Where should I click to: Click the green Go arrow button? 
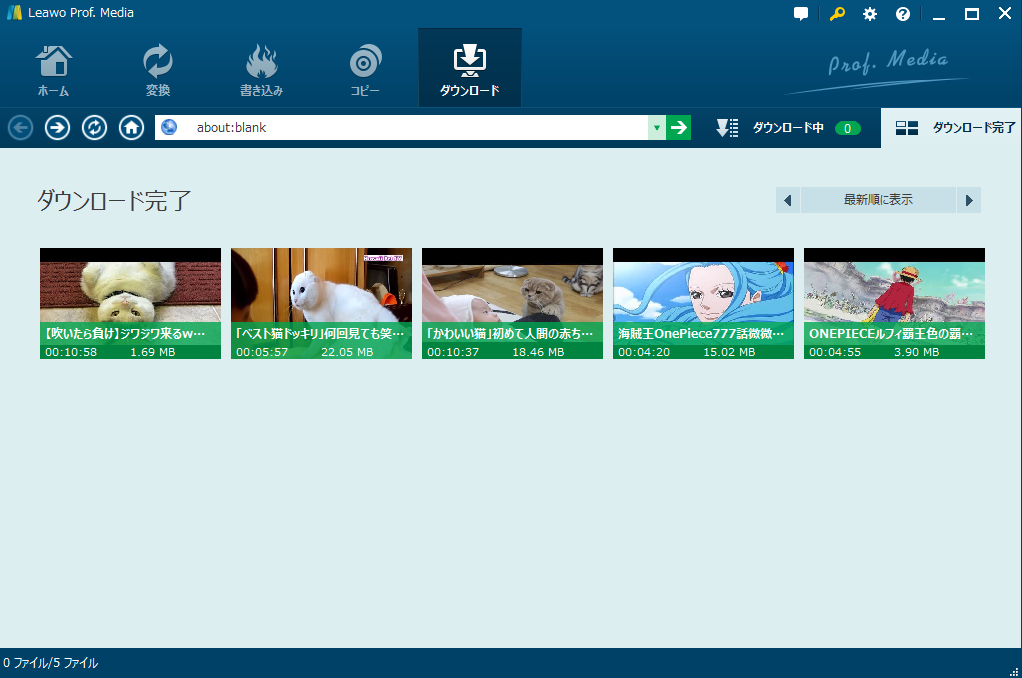click(679, 128)
